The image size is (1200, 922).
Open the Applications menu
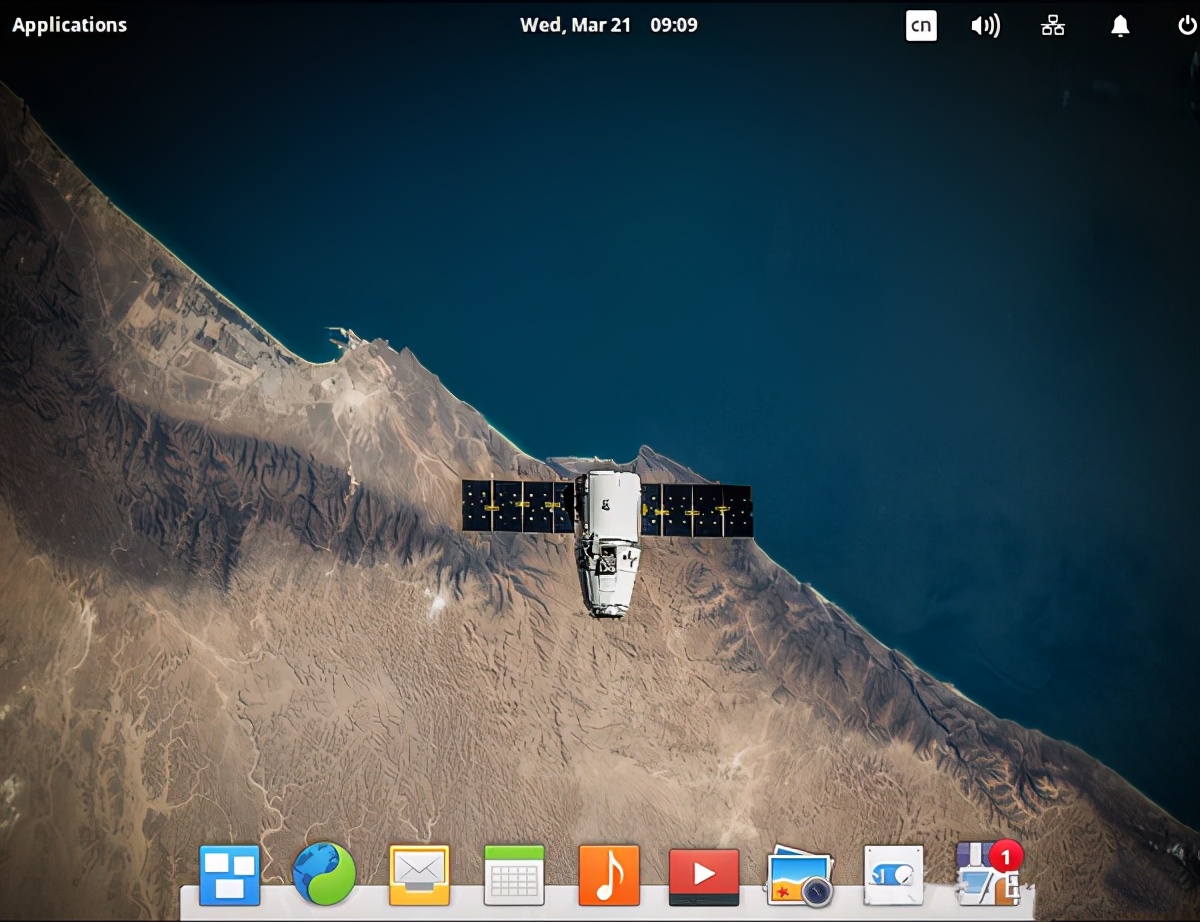tap(67, 24)
